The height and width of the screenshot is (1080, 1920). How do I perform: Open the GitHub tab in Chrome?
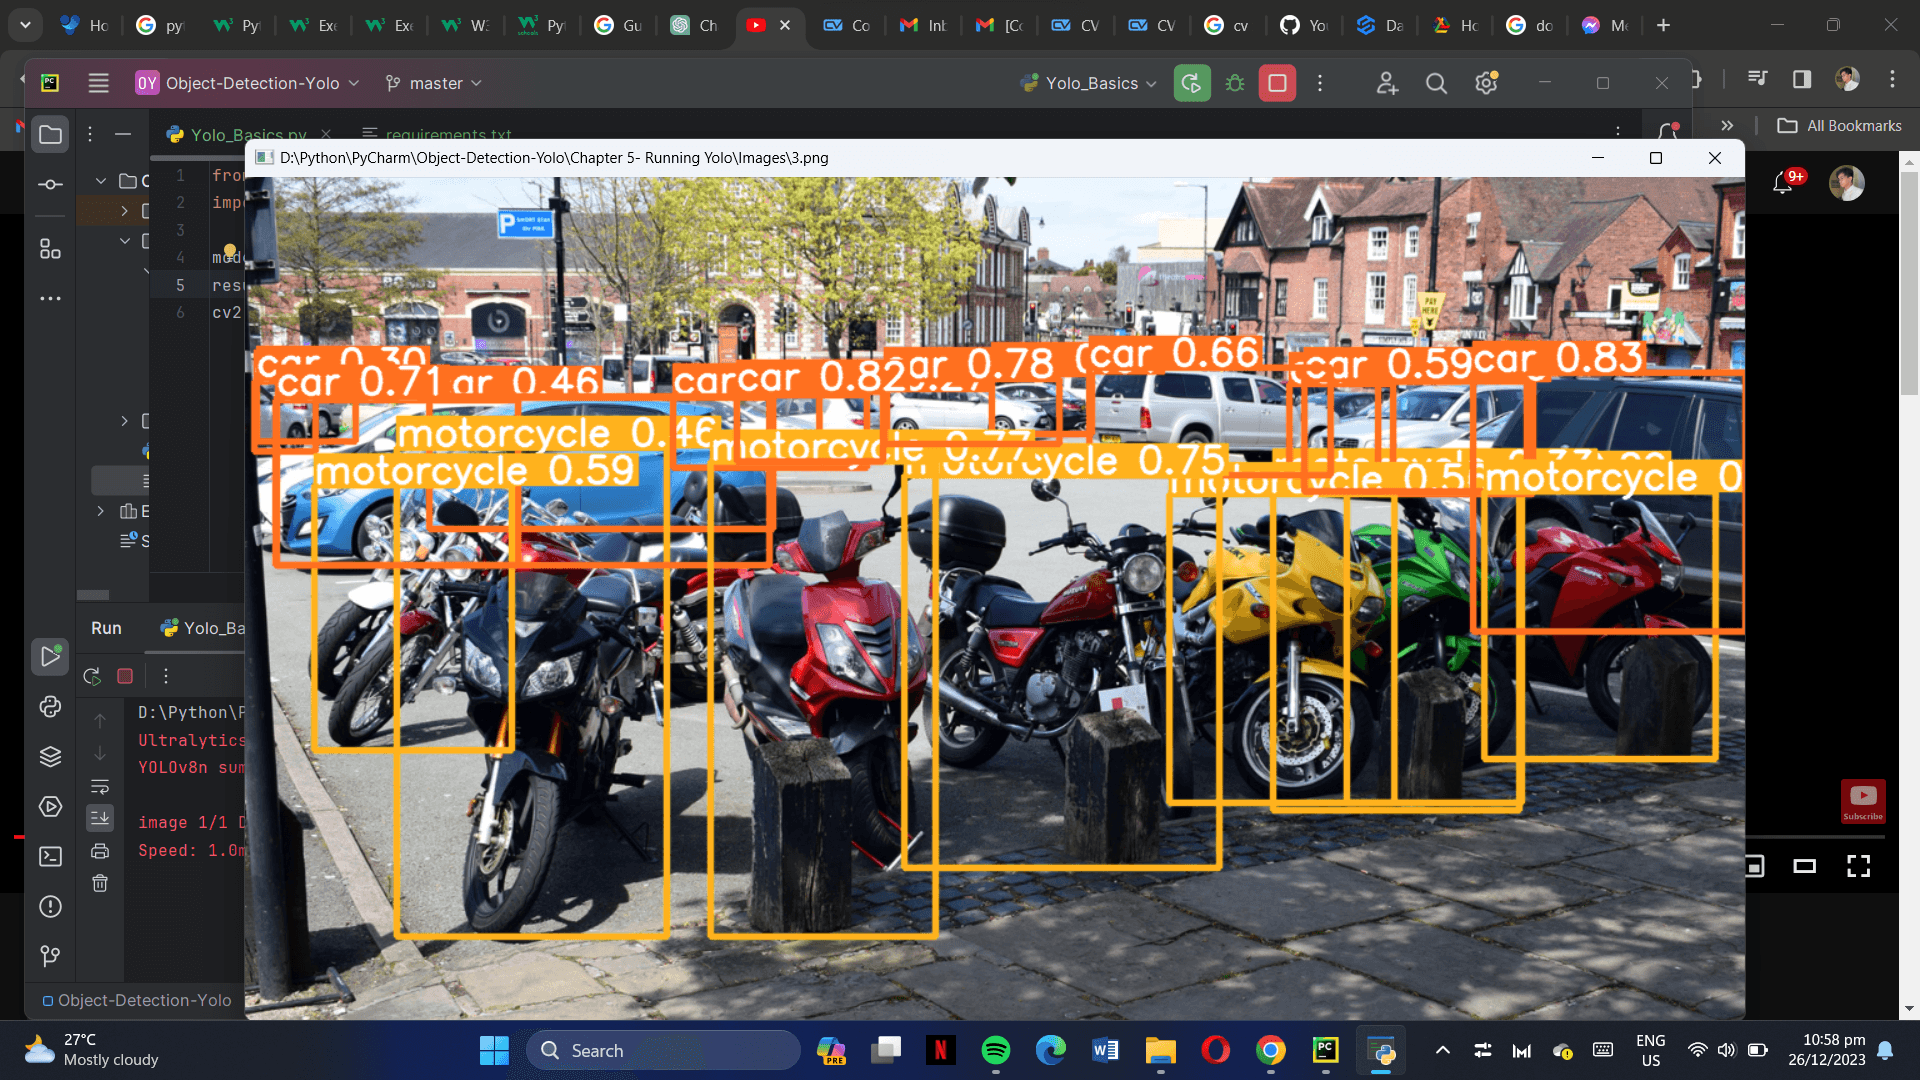click(x=1305, y=25)
